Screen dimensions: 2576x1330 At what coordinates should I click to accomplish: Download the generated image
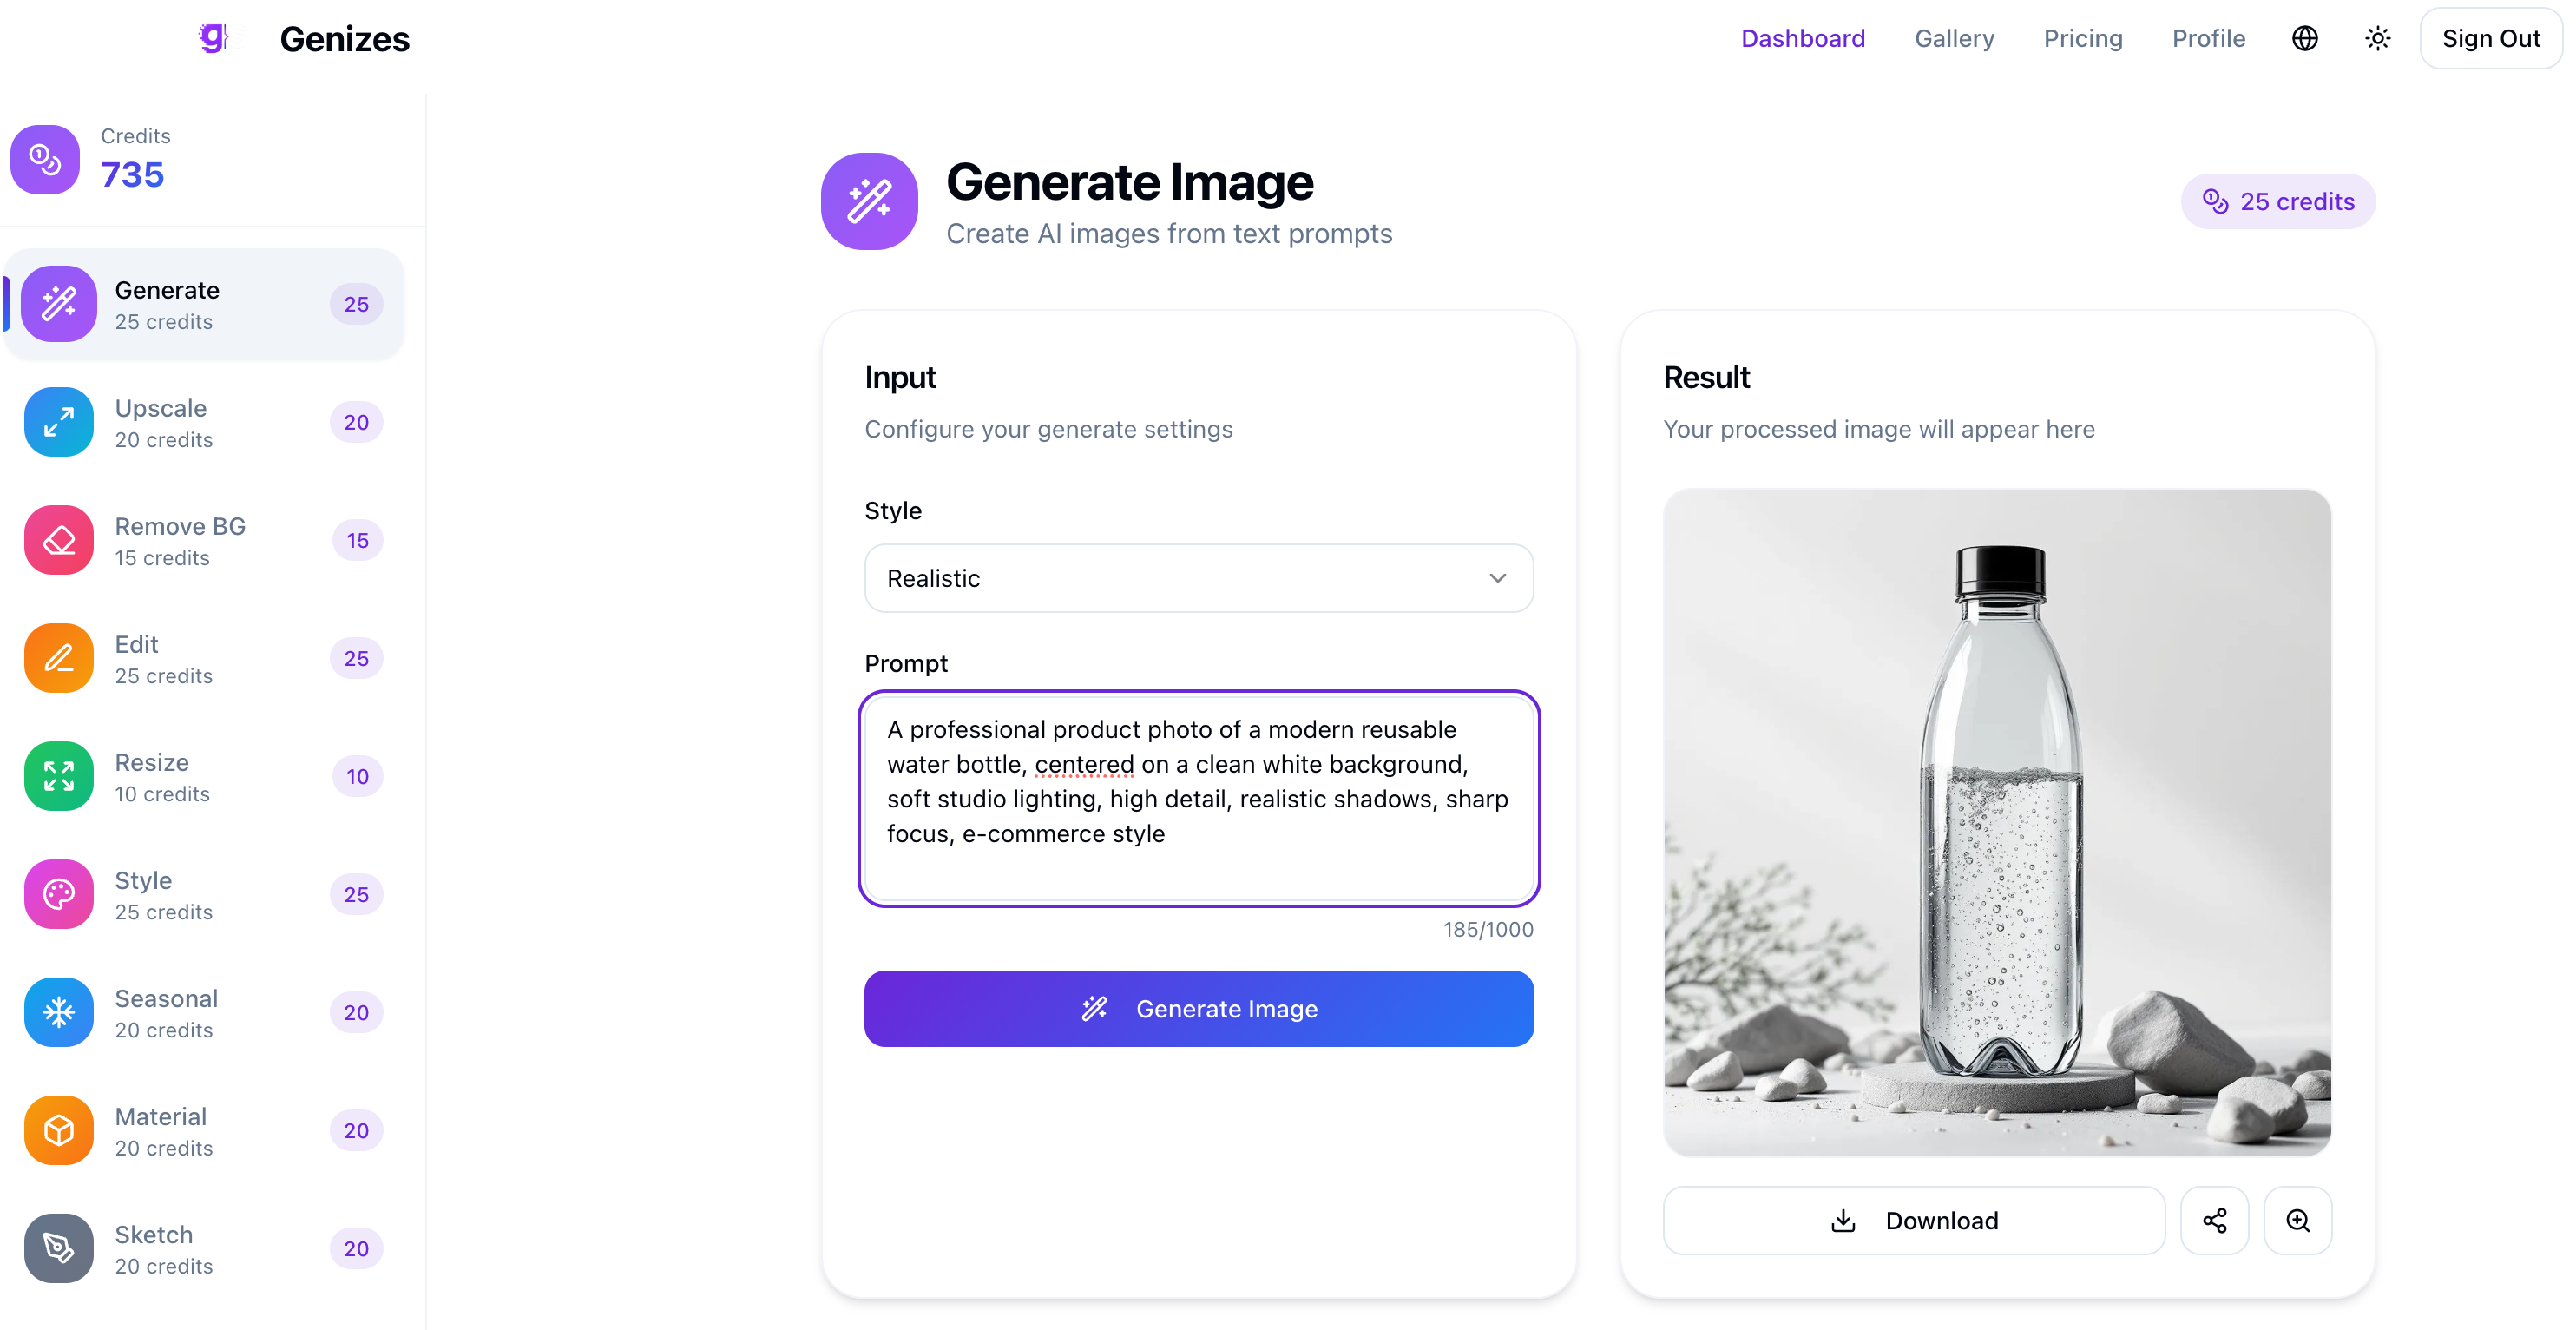point(1913,1220)
